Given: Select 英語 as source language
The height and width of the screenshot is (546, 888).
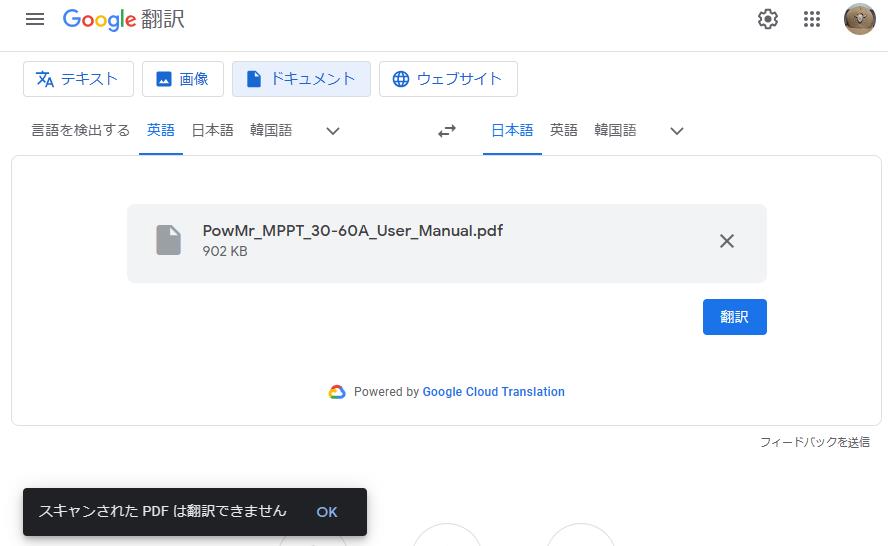Looking at the screenshot, I should [x=161, y=130].
